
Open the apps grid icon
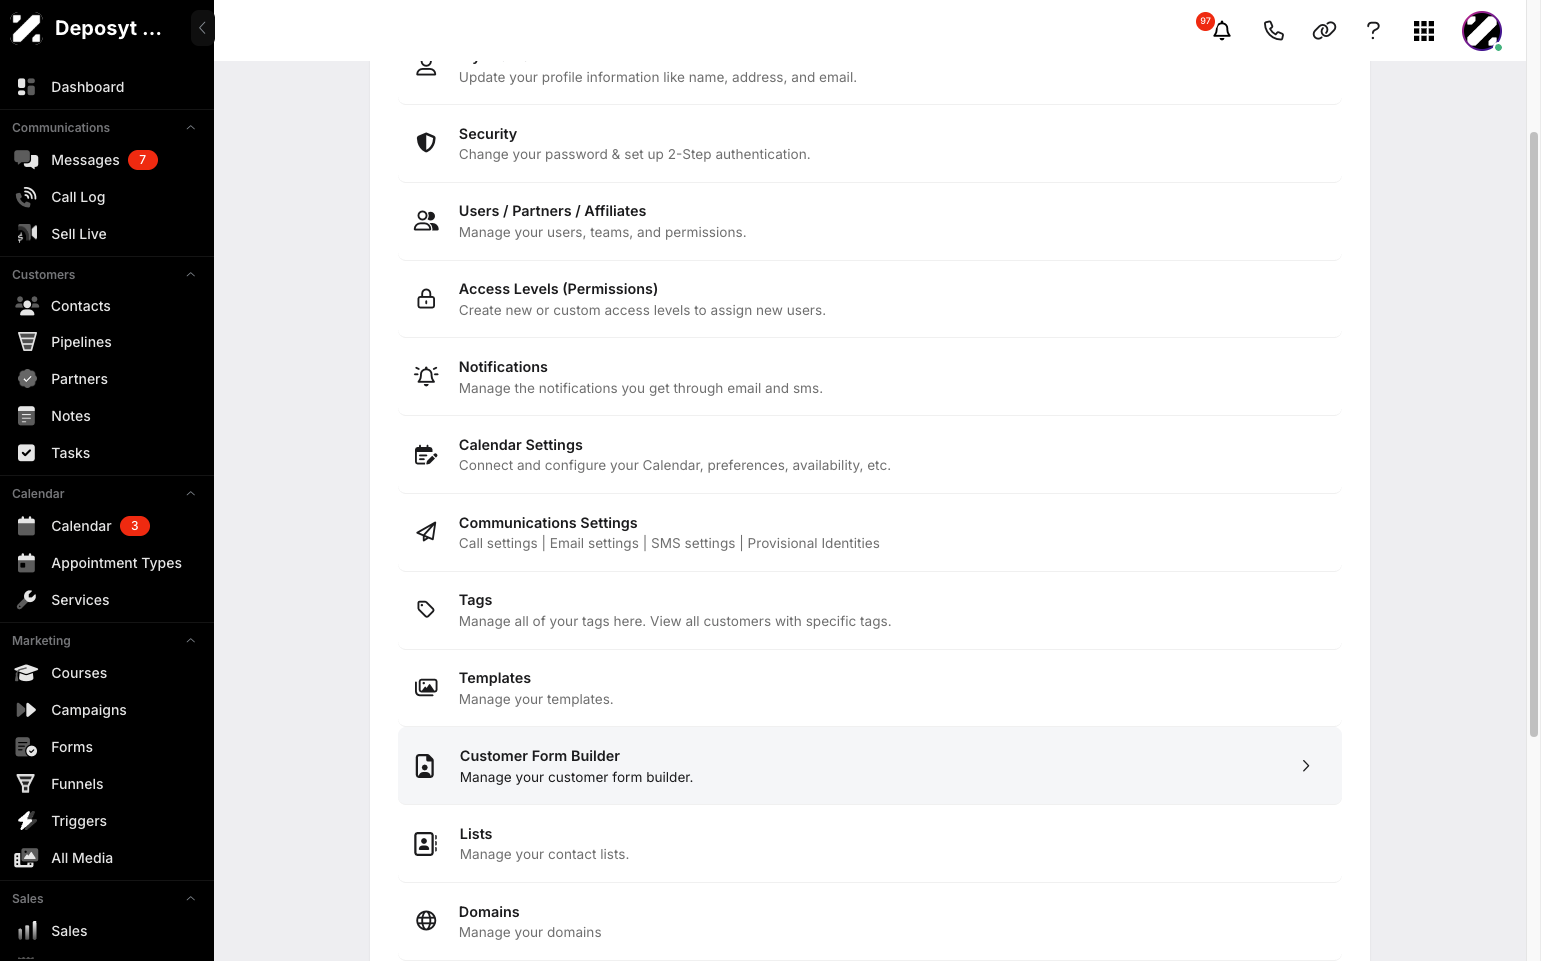[x=1424, y=31]
